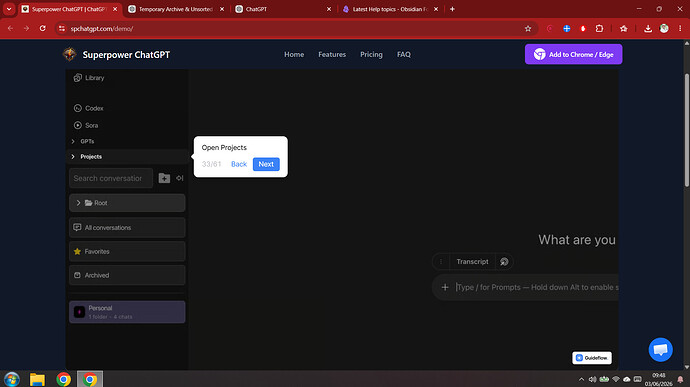
Task: Open a new browser tab
Action: pos(452,9)
